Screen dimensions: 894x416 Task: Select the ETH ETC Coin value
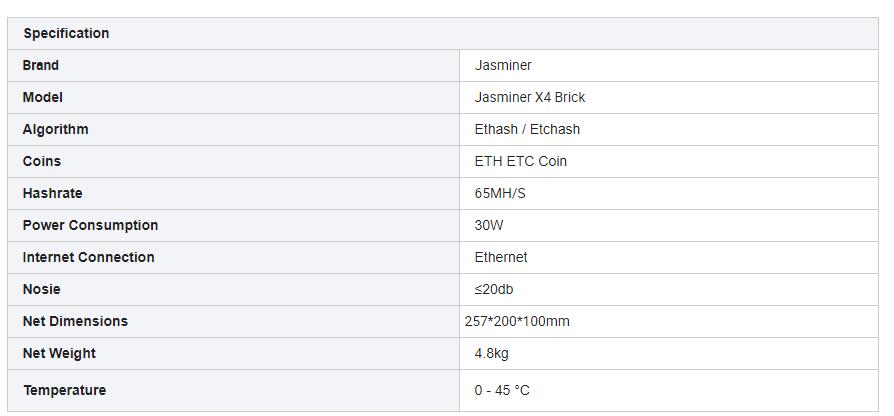point(521,161)
